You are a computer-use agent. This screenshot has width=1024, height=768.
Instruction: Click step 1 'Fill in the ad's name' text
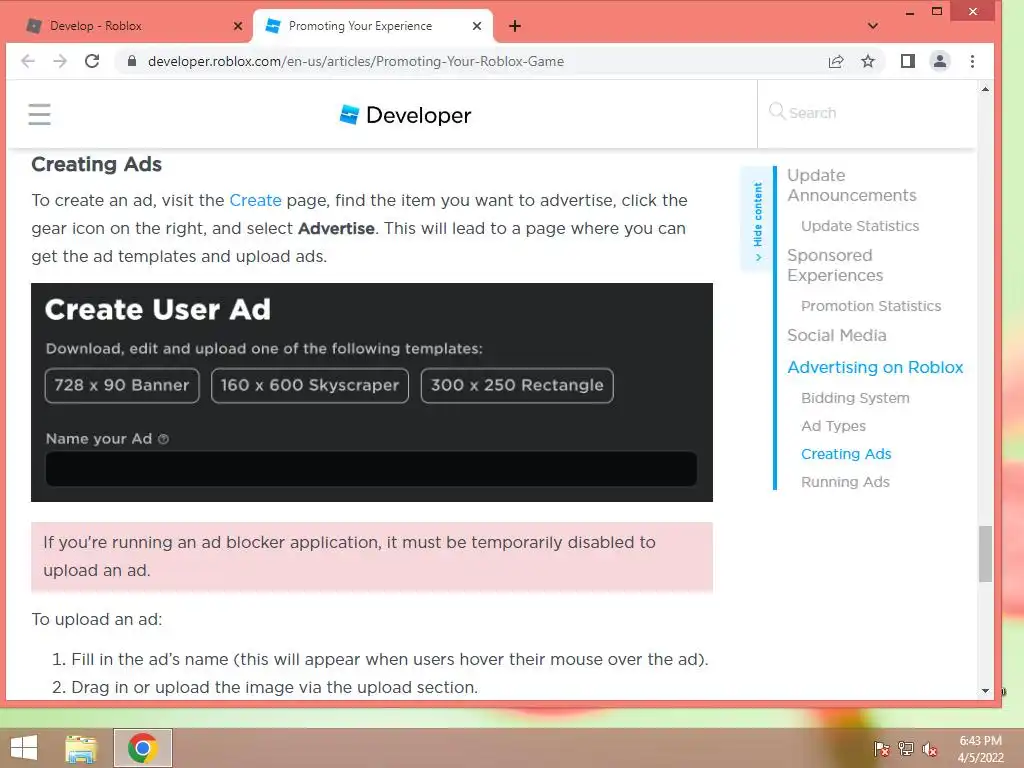click(389, 660)
